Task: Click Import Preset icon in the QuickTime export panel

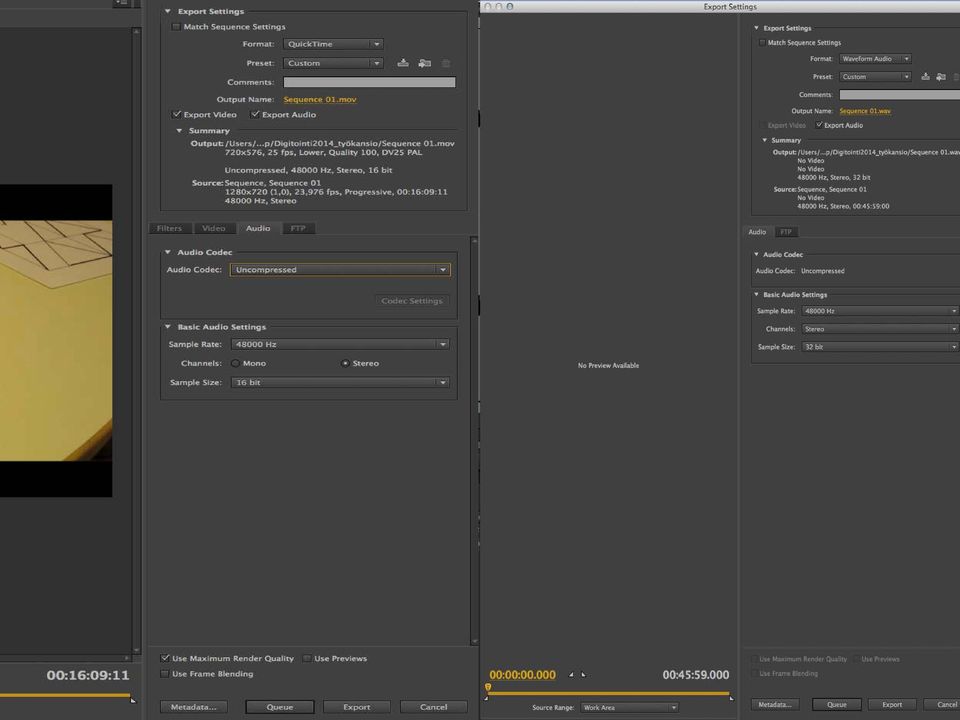Action: point(424,62)
